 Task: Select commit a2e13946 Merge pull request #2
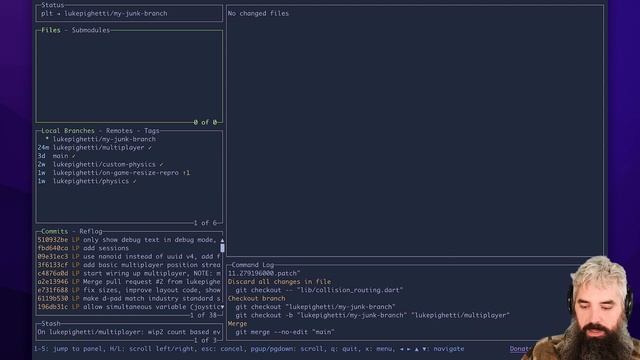(129, 282)
